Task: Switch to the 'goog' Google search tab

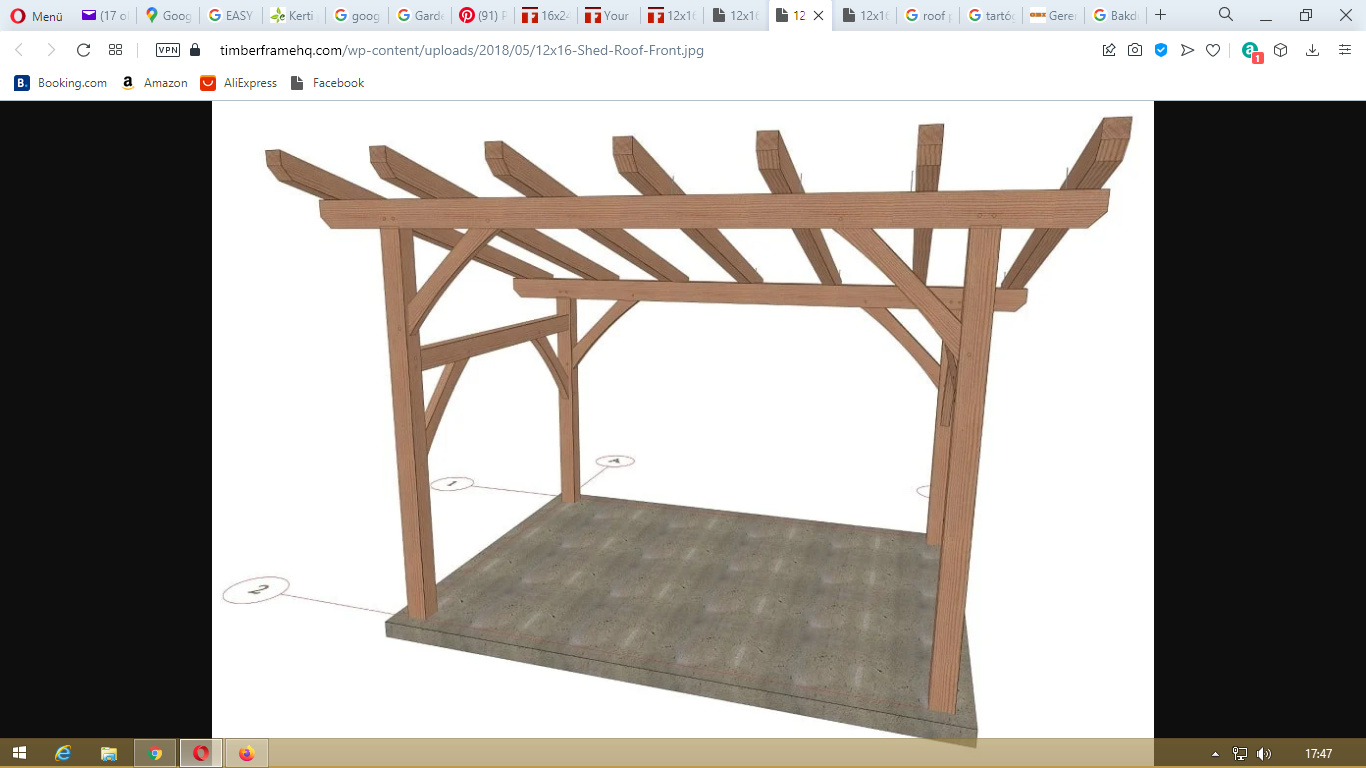Action: point(356,16)
